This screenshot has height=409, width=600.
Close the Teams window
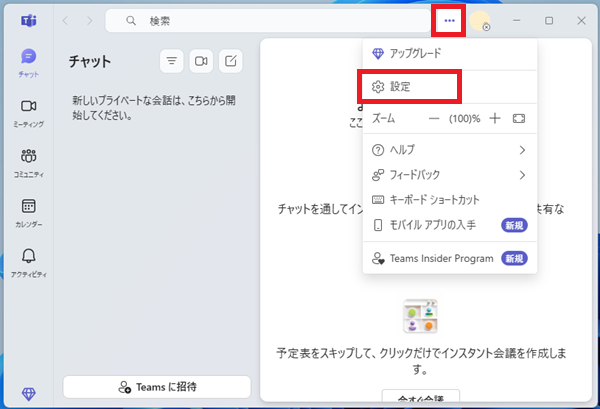[581, 21]
